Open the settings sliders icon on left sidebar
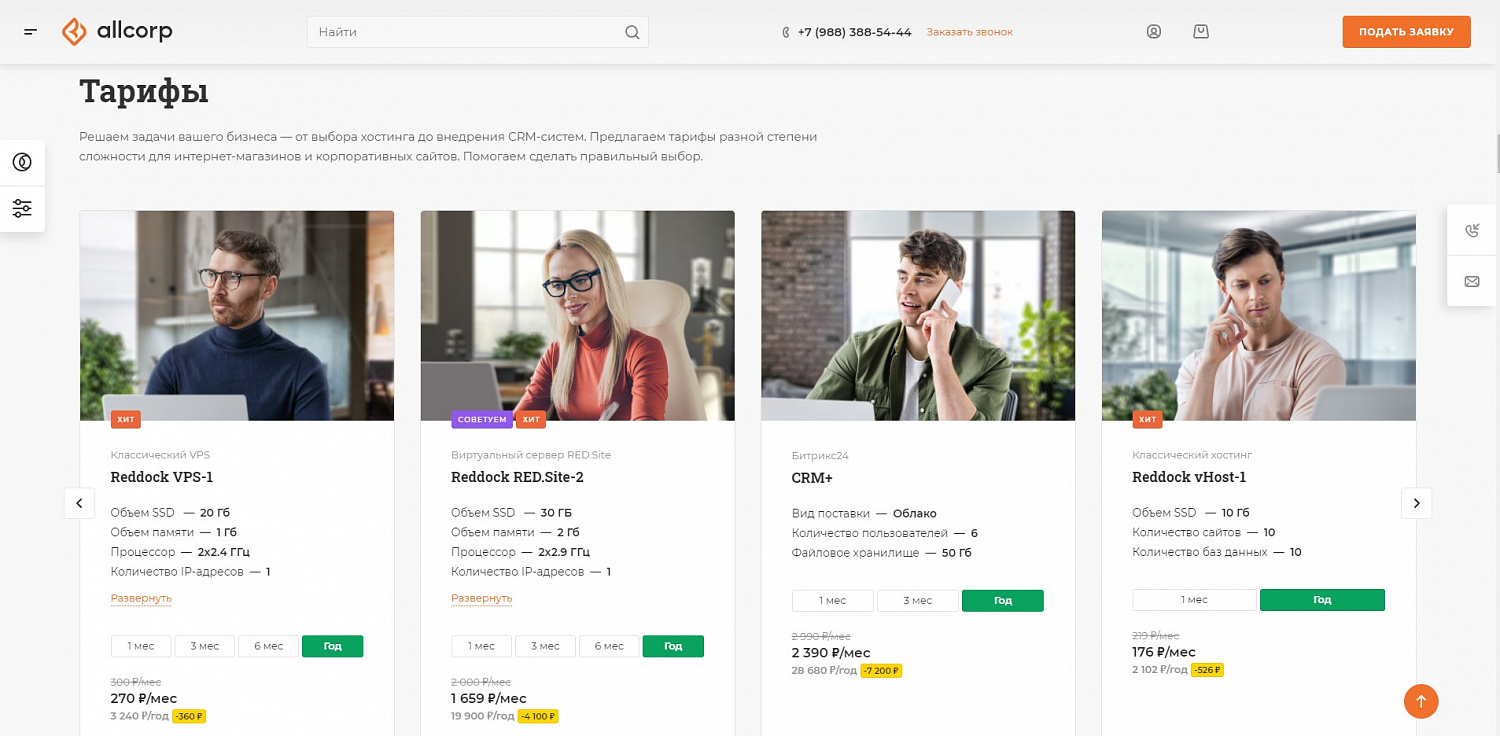 (22, 209)
